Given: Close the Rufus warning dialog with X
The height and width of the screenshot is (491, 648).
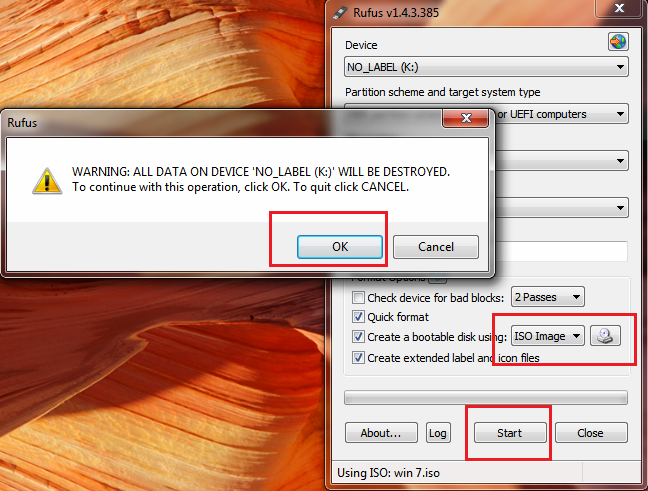Looking at the screenshot, I should pyautogui.click(x=466, y=118).
